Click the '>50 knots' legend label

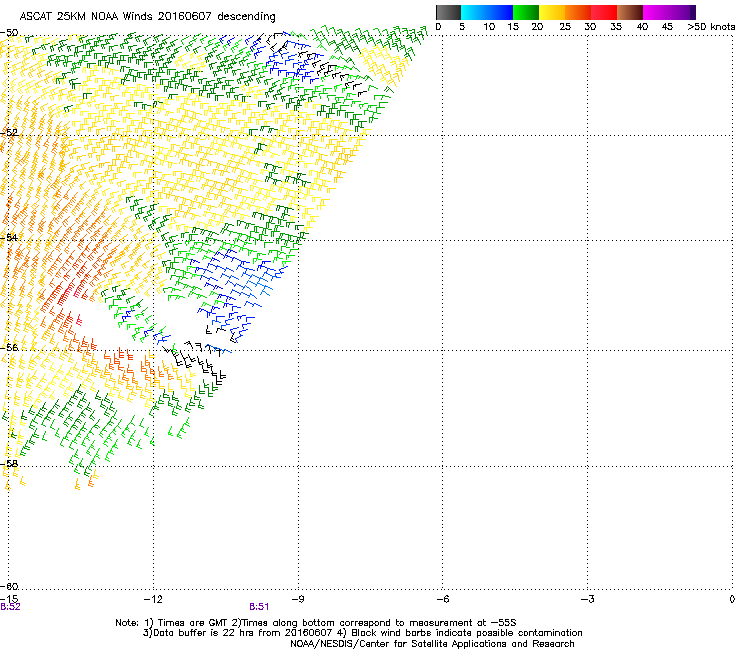tap(711, 27)
